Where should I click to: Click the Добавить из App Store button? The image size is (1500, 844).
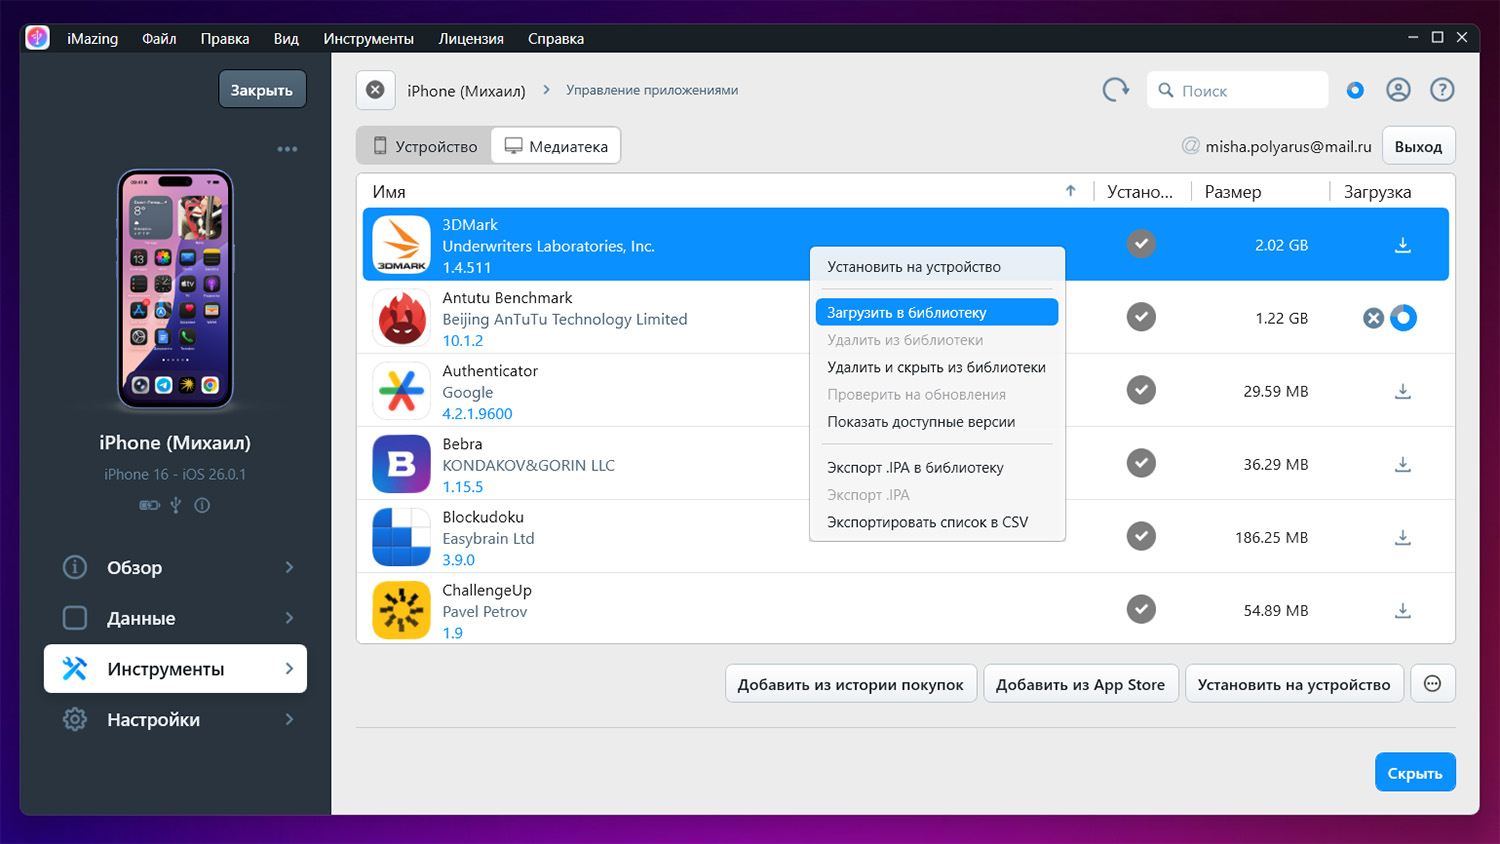[1080, 684]
